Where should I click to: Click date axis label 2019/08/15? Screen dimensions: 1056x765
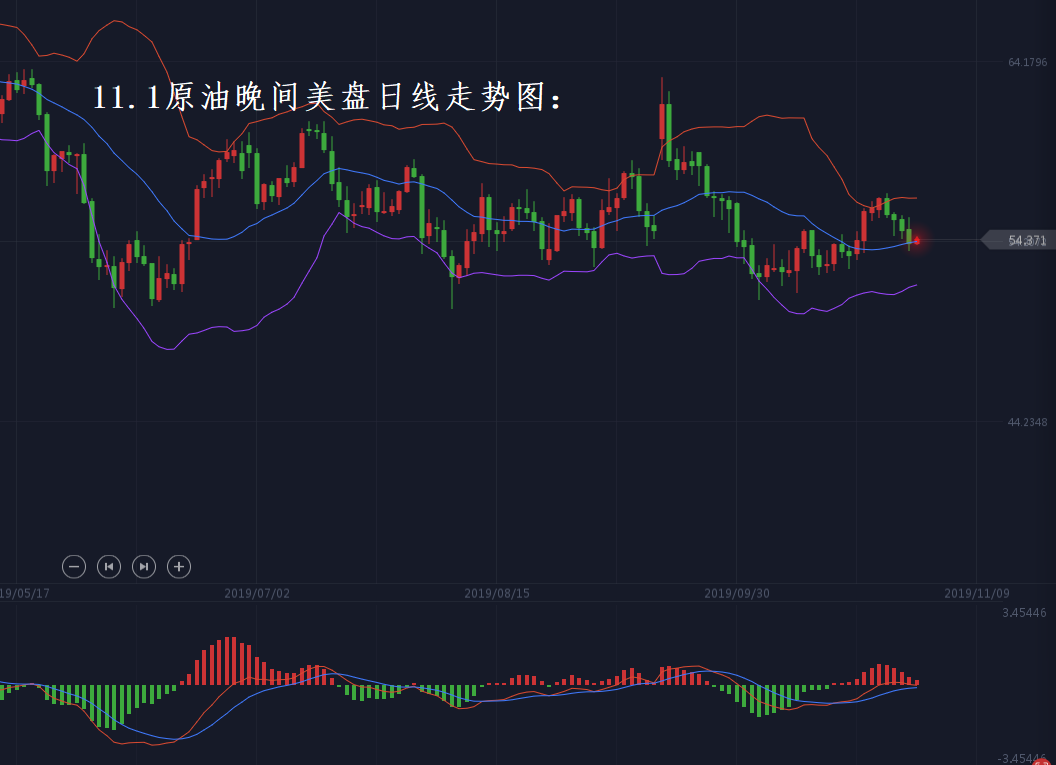[497, 593]
